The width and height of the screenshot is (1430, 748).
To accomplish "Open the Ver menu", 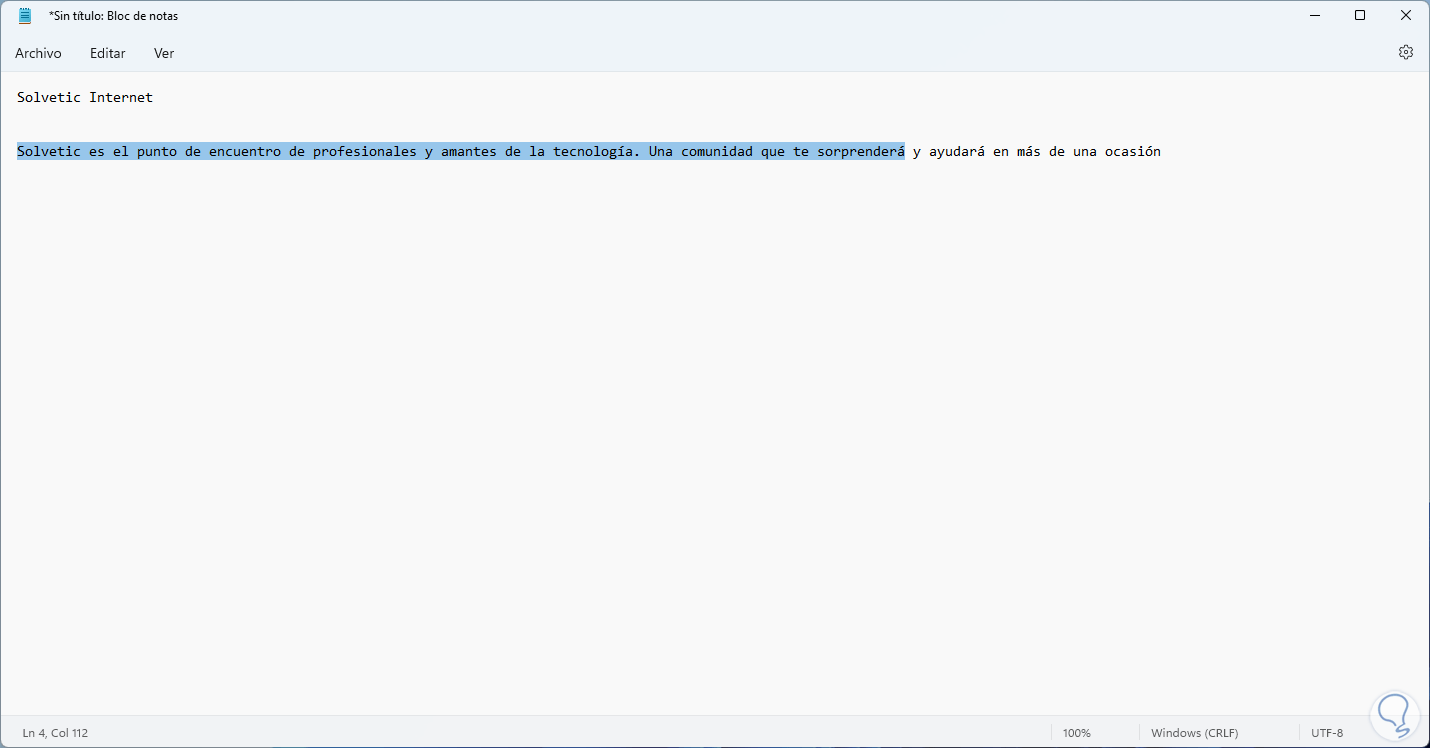I will [x=164, y=53].
